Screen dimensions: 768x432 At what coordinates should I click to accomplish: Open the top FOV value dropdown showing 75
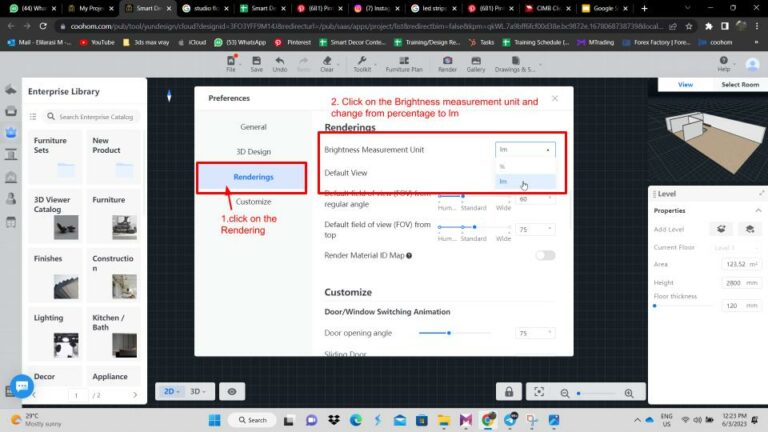[x=535, y=229]
